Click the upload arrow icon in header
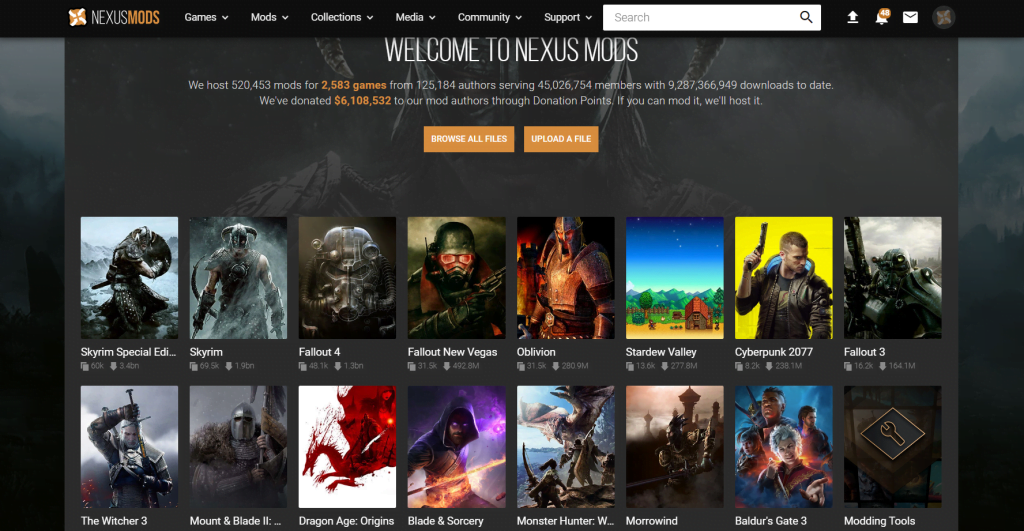Viewport: 1024px width, 531px height. click(x=852, y=17)
